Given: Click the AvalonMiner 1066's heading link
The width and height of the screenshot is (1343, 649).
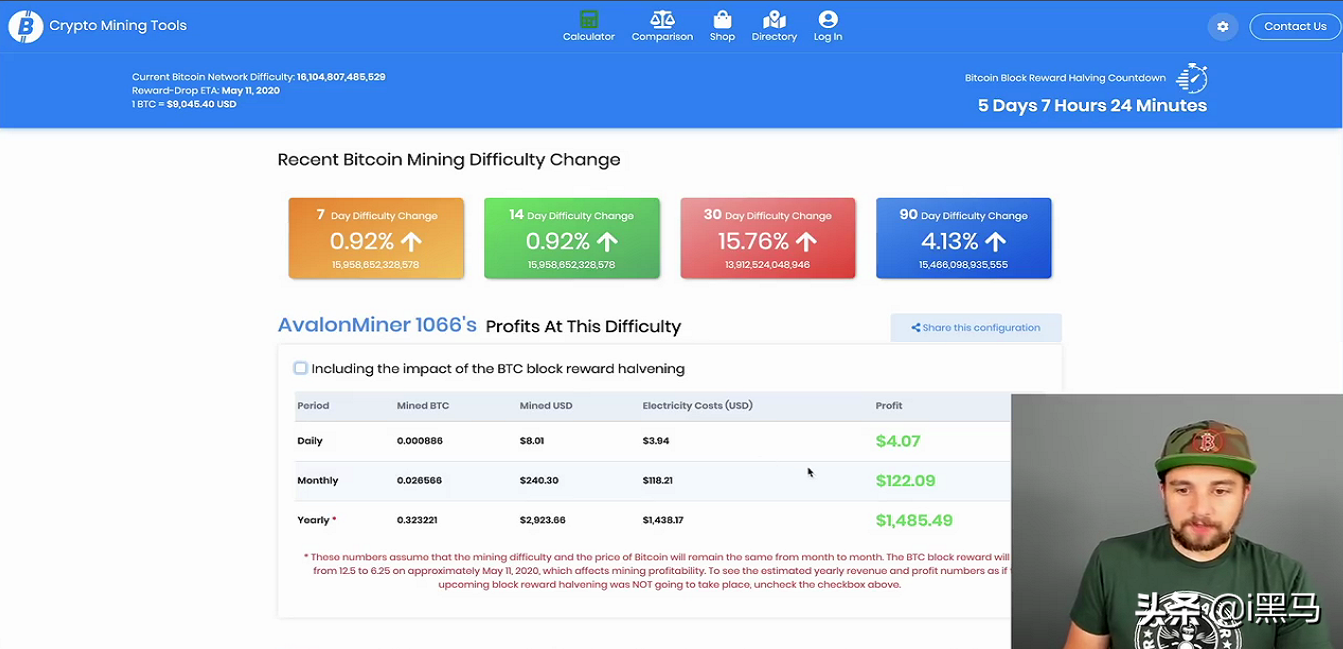Looking at the screenshot, I should pyautogui.click(x=377, y=325).
